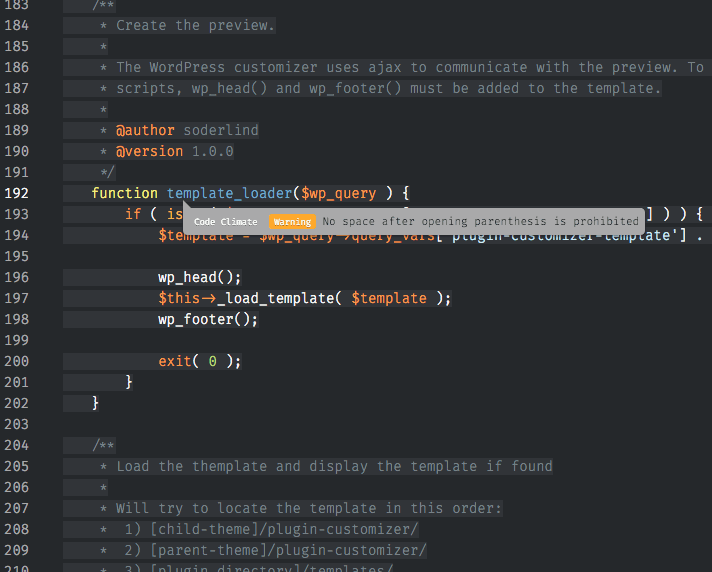Click line number 208 in gutter
The image size is (712, 572).
(x=17, y=529)
